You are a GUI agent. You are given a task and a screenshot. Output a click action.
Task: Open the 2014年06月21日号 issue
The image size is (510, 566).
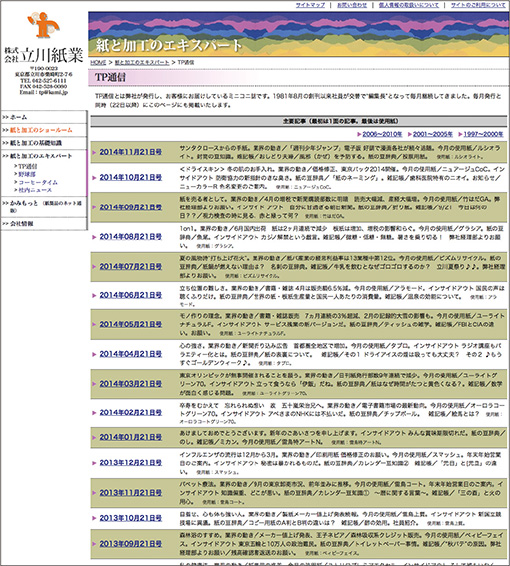click(x=131, y=295)
